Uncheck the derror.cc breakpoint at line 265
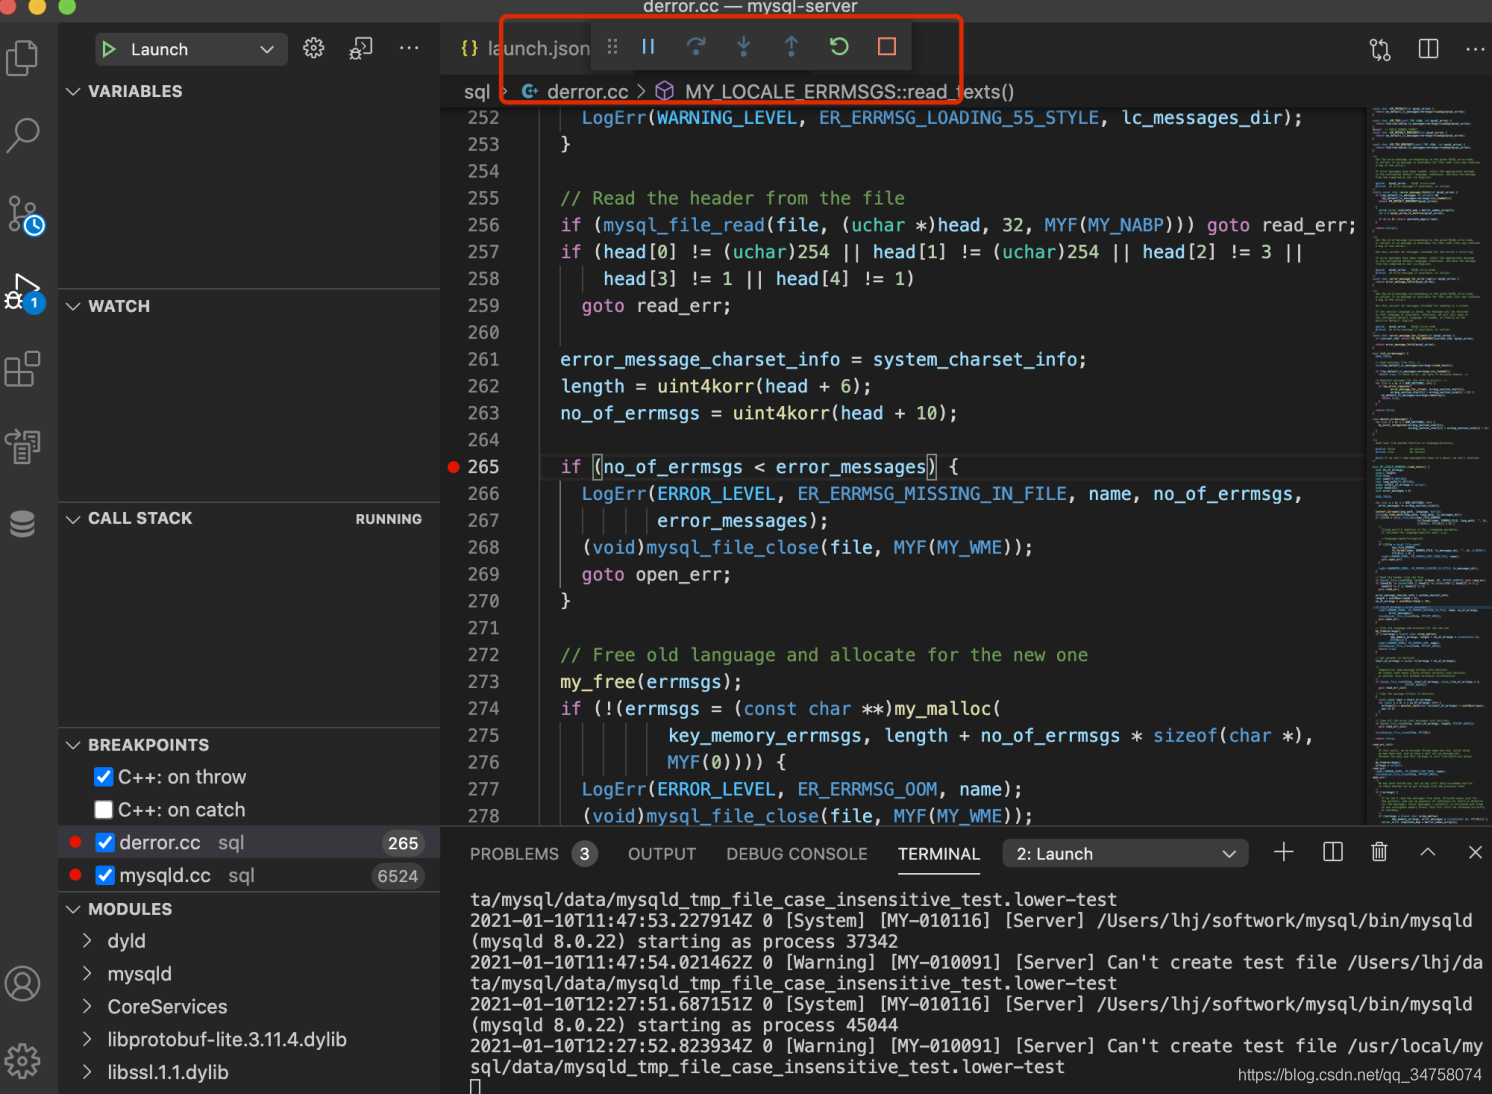1492x1094 pixels. (x=105, y=843)
